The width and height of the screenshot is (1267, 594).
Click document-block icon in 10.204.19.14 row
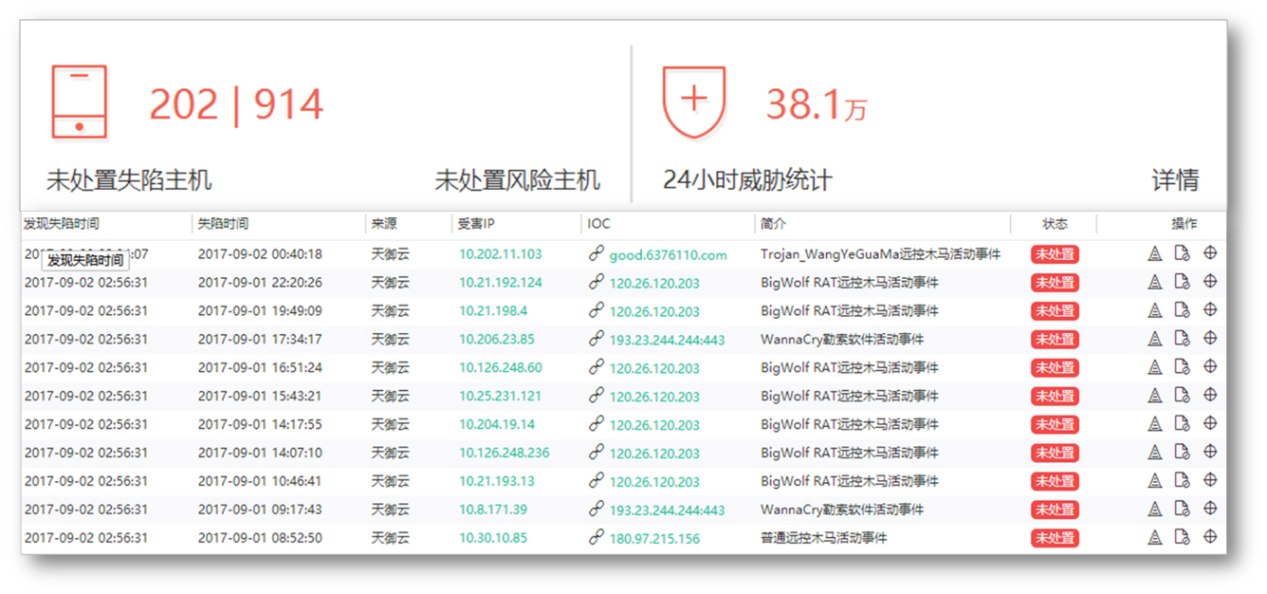(x=1181, y=424)
